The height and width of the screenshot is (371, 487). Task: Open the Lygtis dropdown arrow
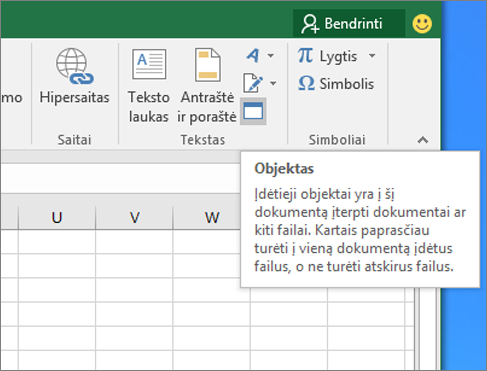[372, 56]
